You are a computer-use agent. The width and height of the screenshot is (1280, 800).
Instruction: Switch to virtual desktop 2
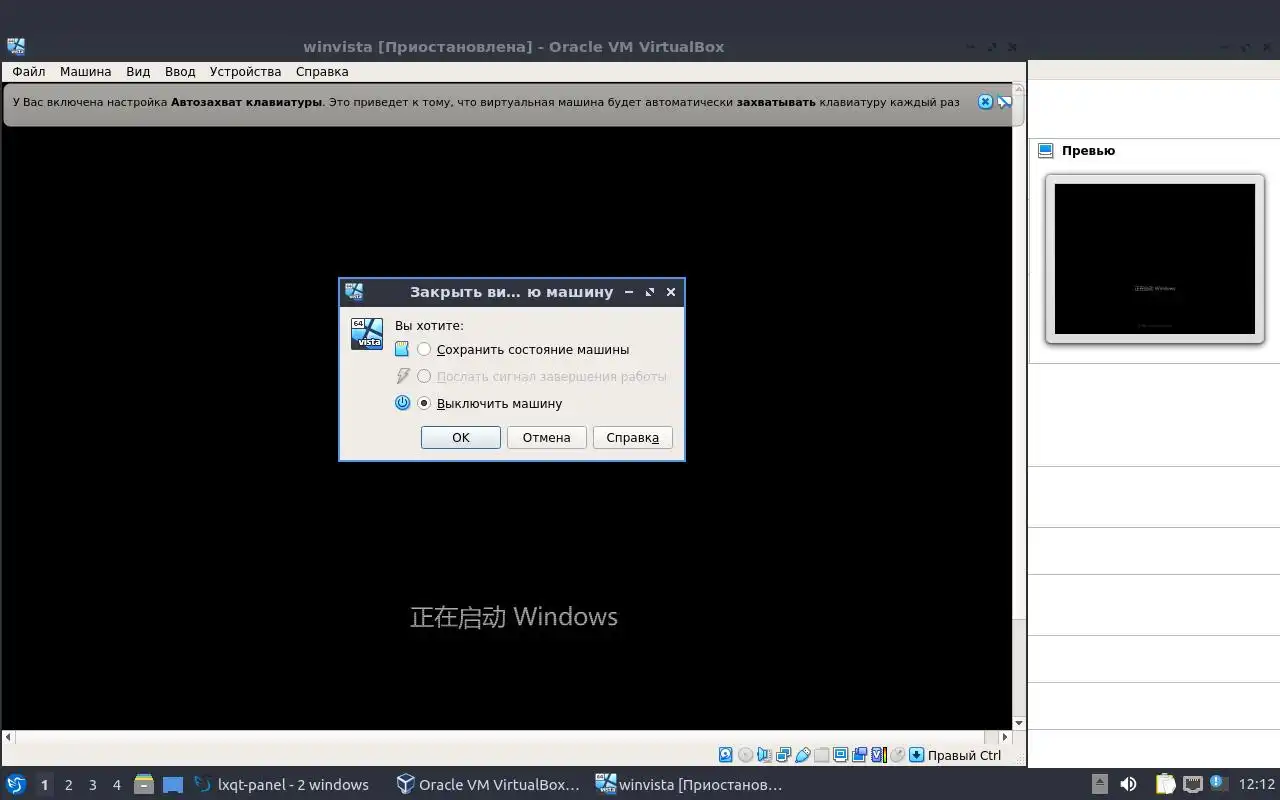tap(68, 785)
